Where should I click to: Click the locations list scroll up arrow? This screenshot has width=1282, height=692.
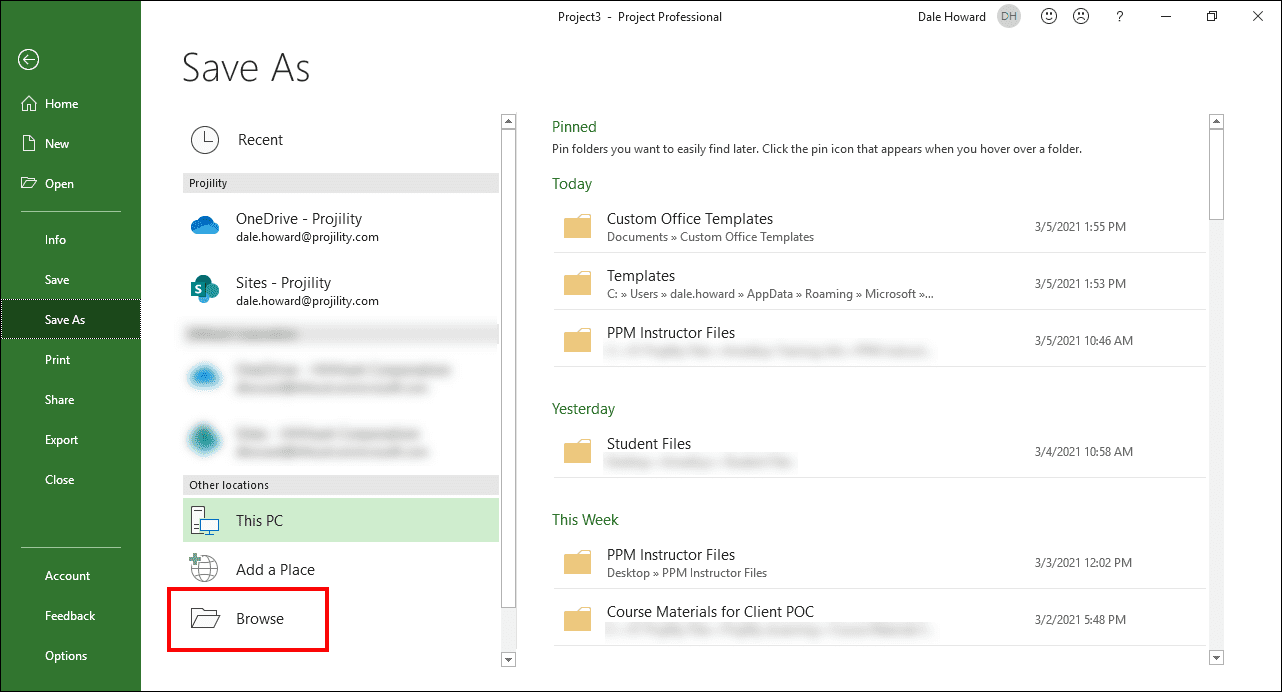(x=508, y=122)
